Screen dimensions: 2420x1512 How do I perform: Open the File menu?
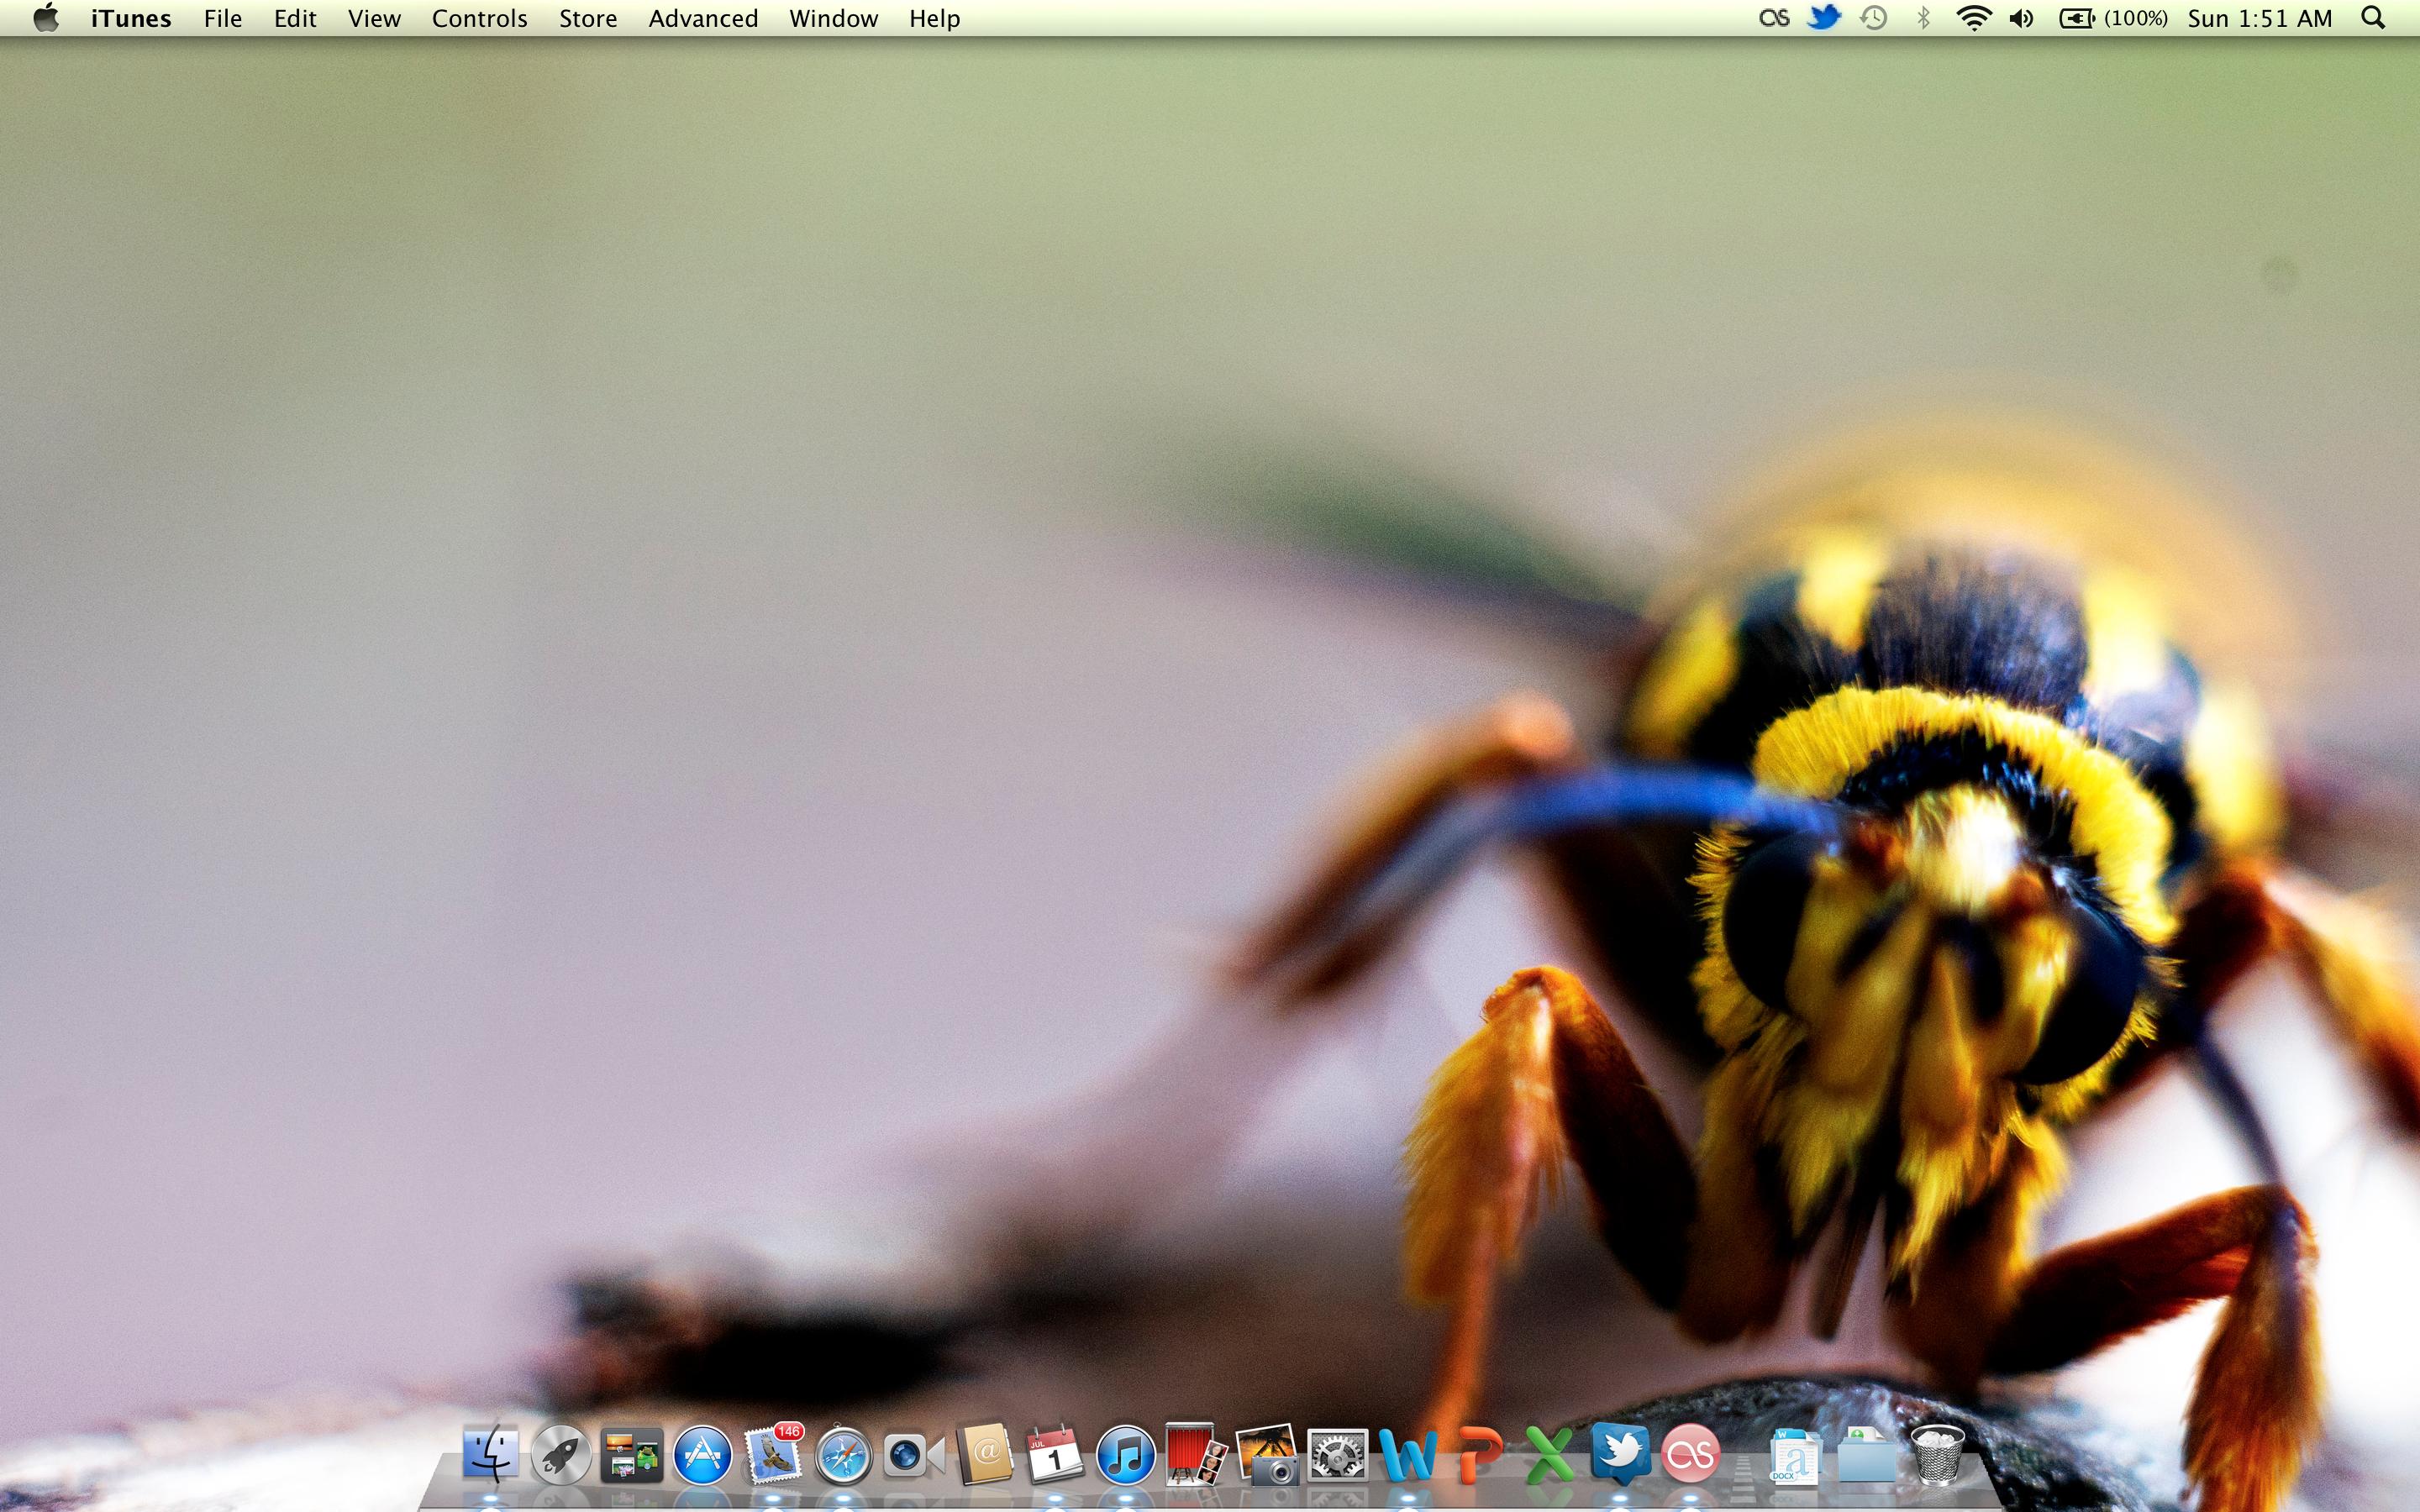pos(223,18)
